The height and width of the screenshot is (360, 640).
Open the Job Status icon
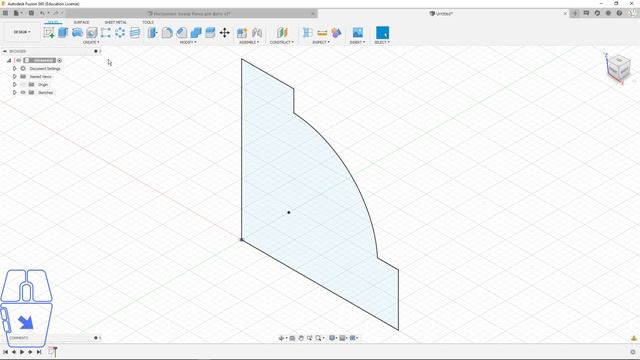click(x=597, y=13)
